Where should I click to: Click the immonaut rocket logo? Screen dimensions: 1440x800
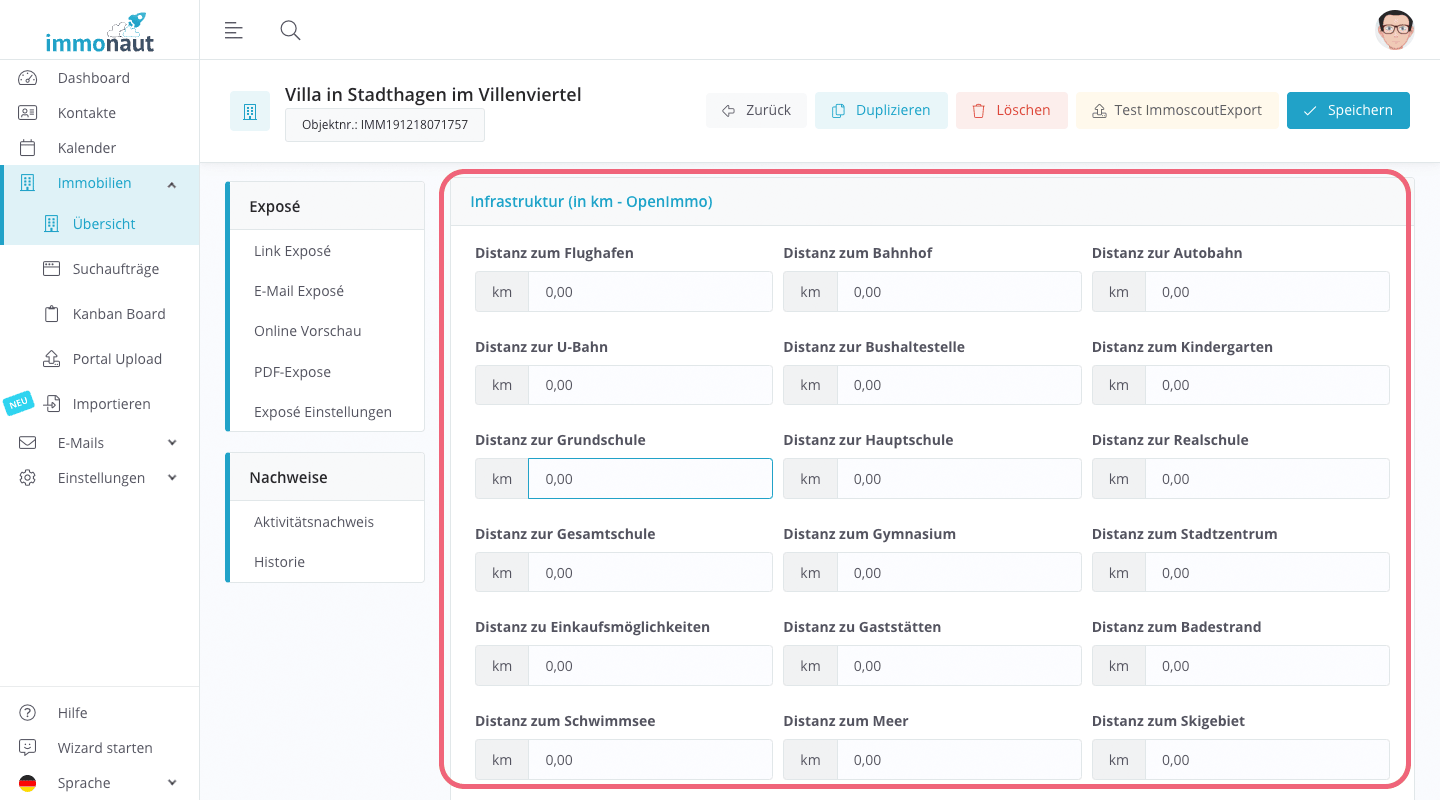click(x=100, y=32)
